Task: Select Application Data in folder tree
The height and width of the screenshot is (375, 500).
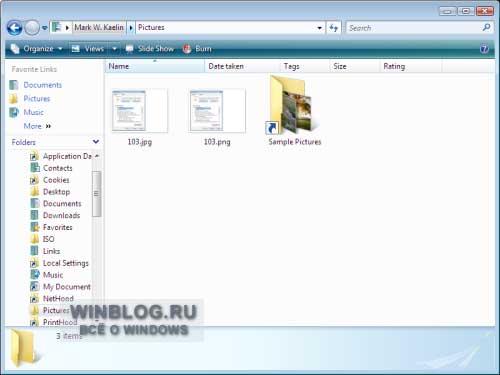Action: [67, 156]
